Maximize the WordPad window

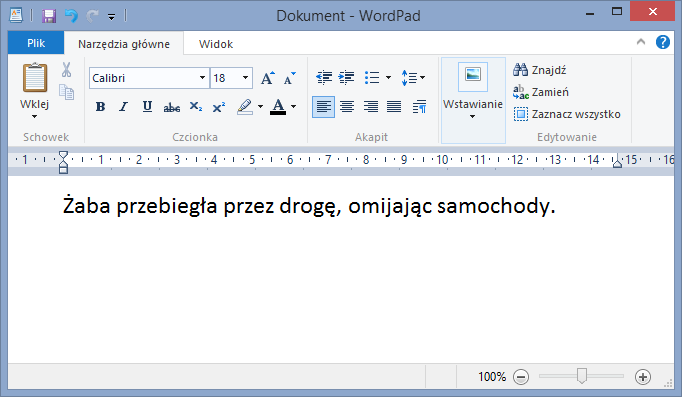click(x=617, y=12)
